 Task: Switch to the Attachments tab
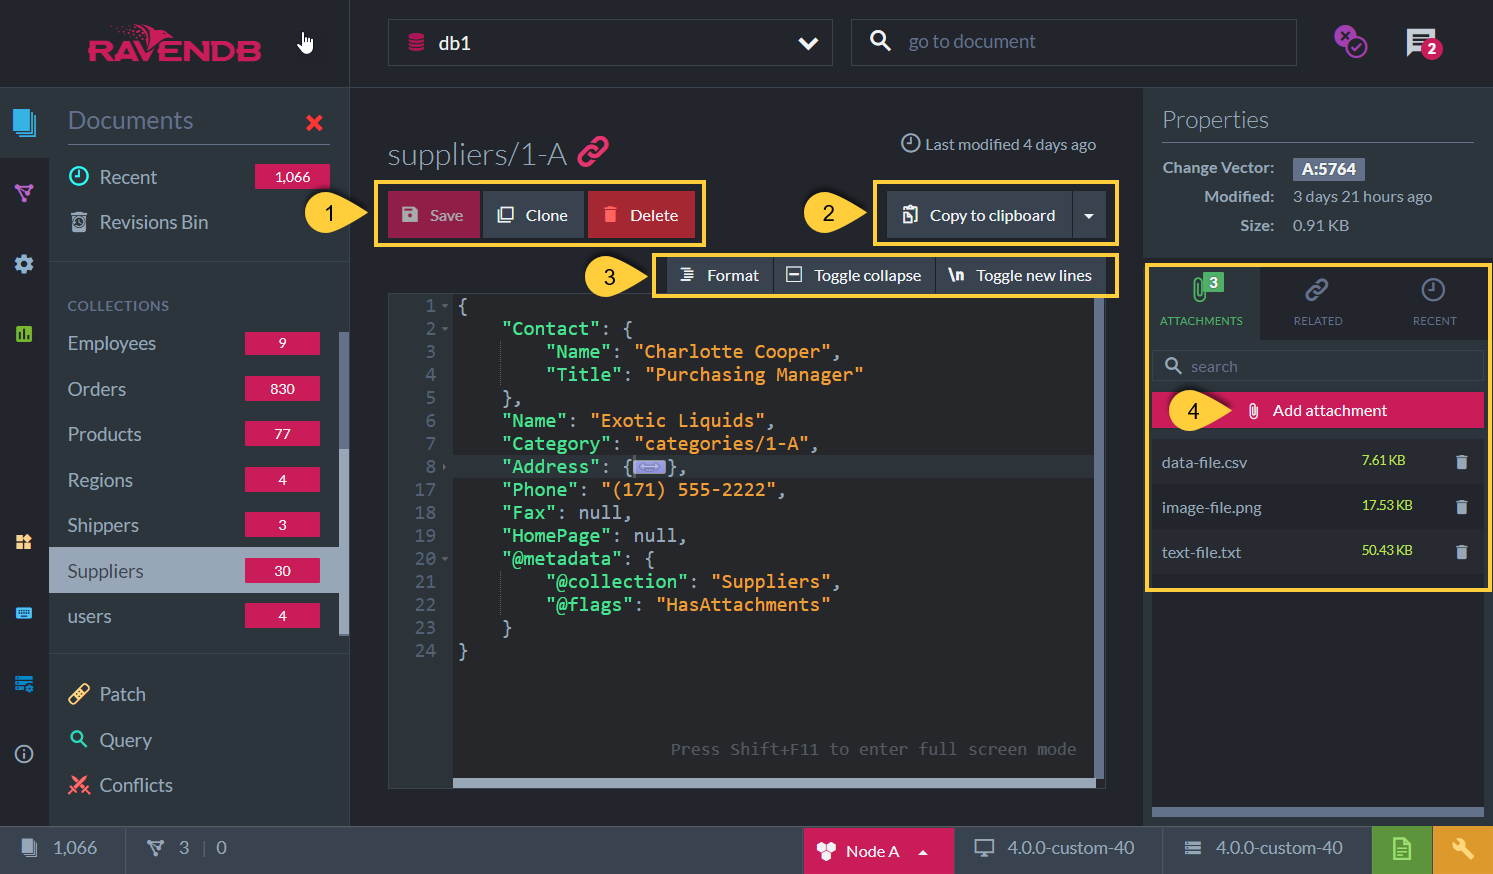coord(1201,302)
